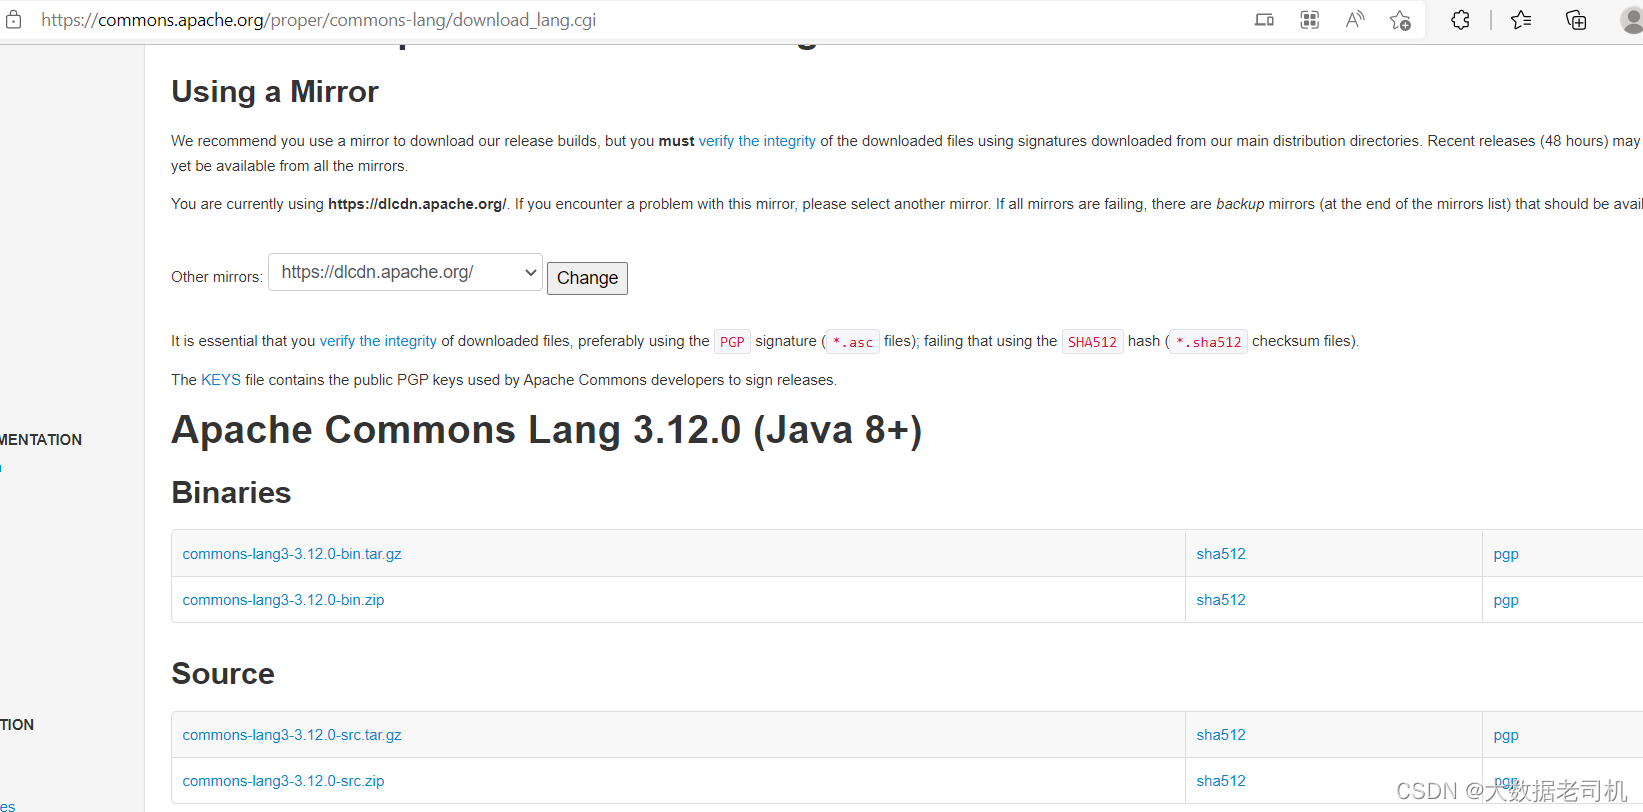Add page to favorites star icon
The image size is (1643, 812).
1400,20
